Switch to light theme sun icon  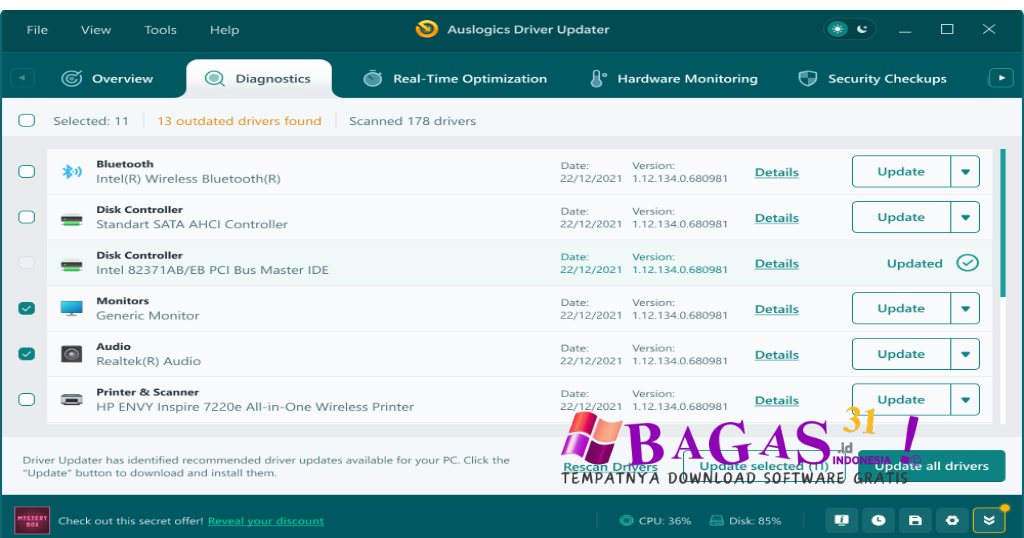pos(837,29)
